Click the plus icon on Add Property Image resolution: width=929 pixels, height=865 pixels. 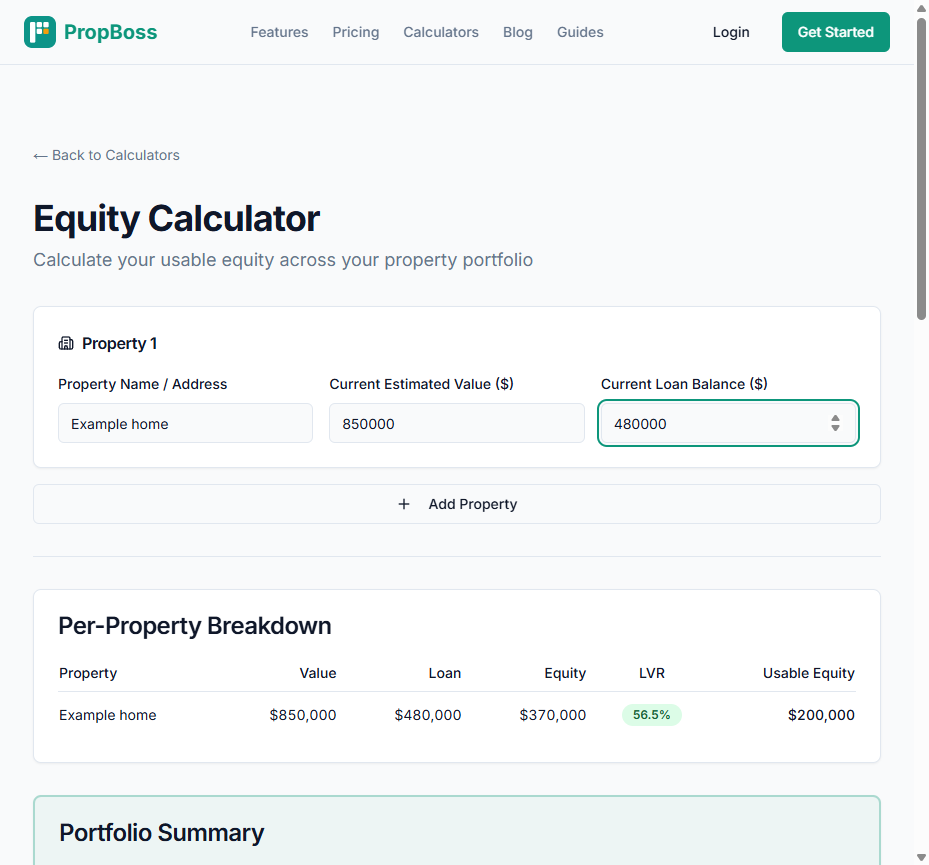click(404, 504)
